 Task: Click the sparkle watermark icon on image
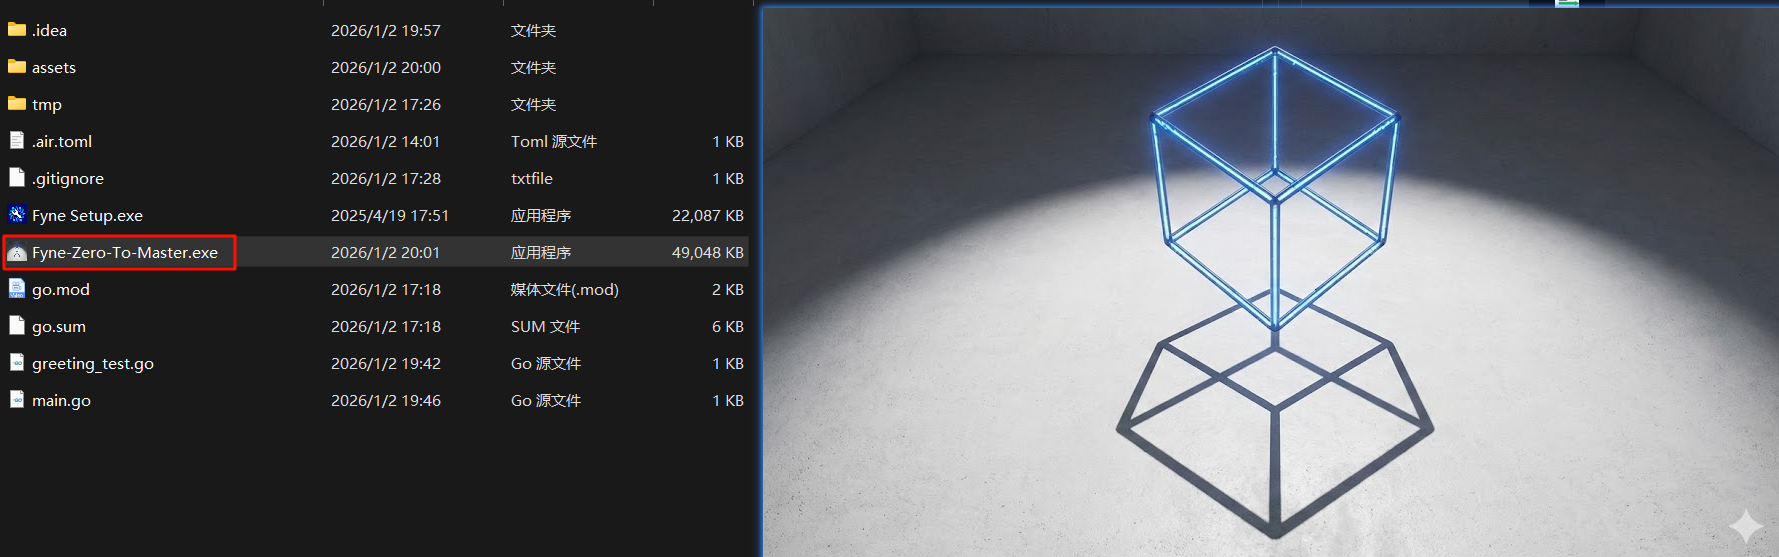point(1746,526)
